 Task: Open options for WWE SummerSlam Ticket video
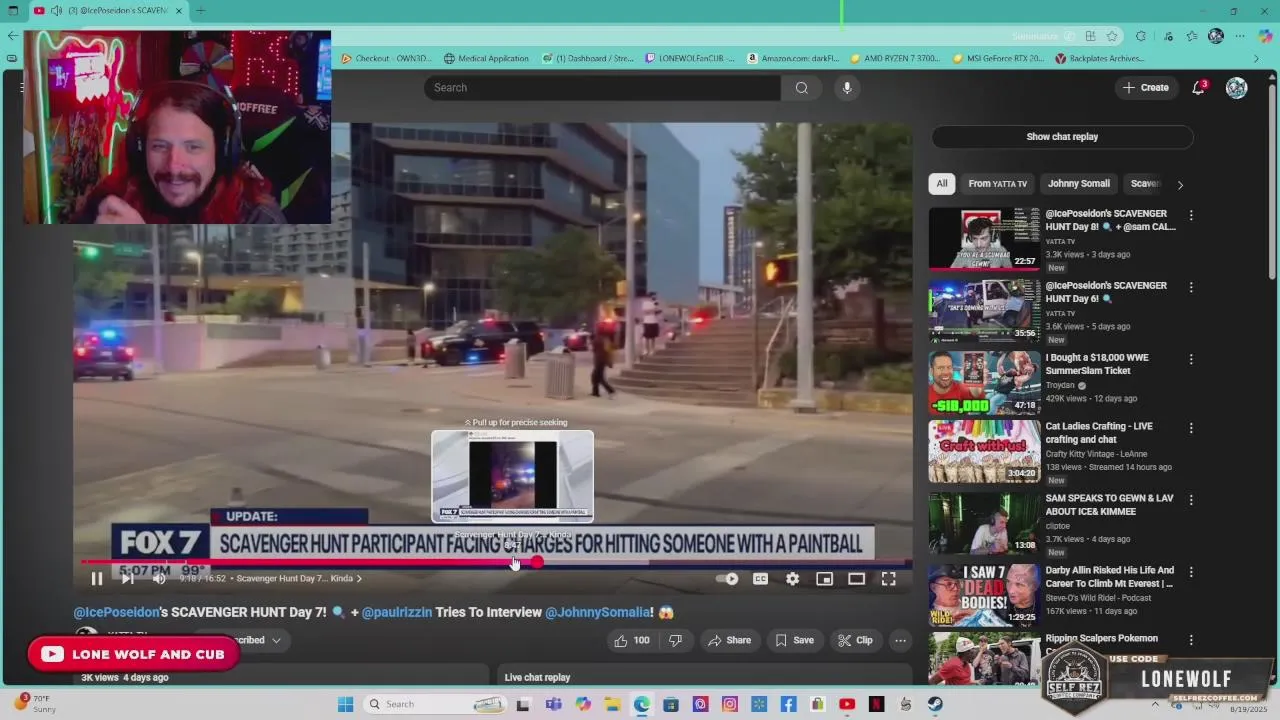click(1190, 359)
